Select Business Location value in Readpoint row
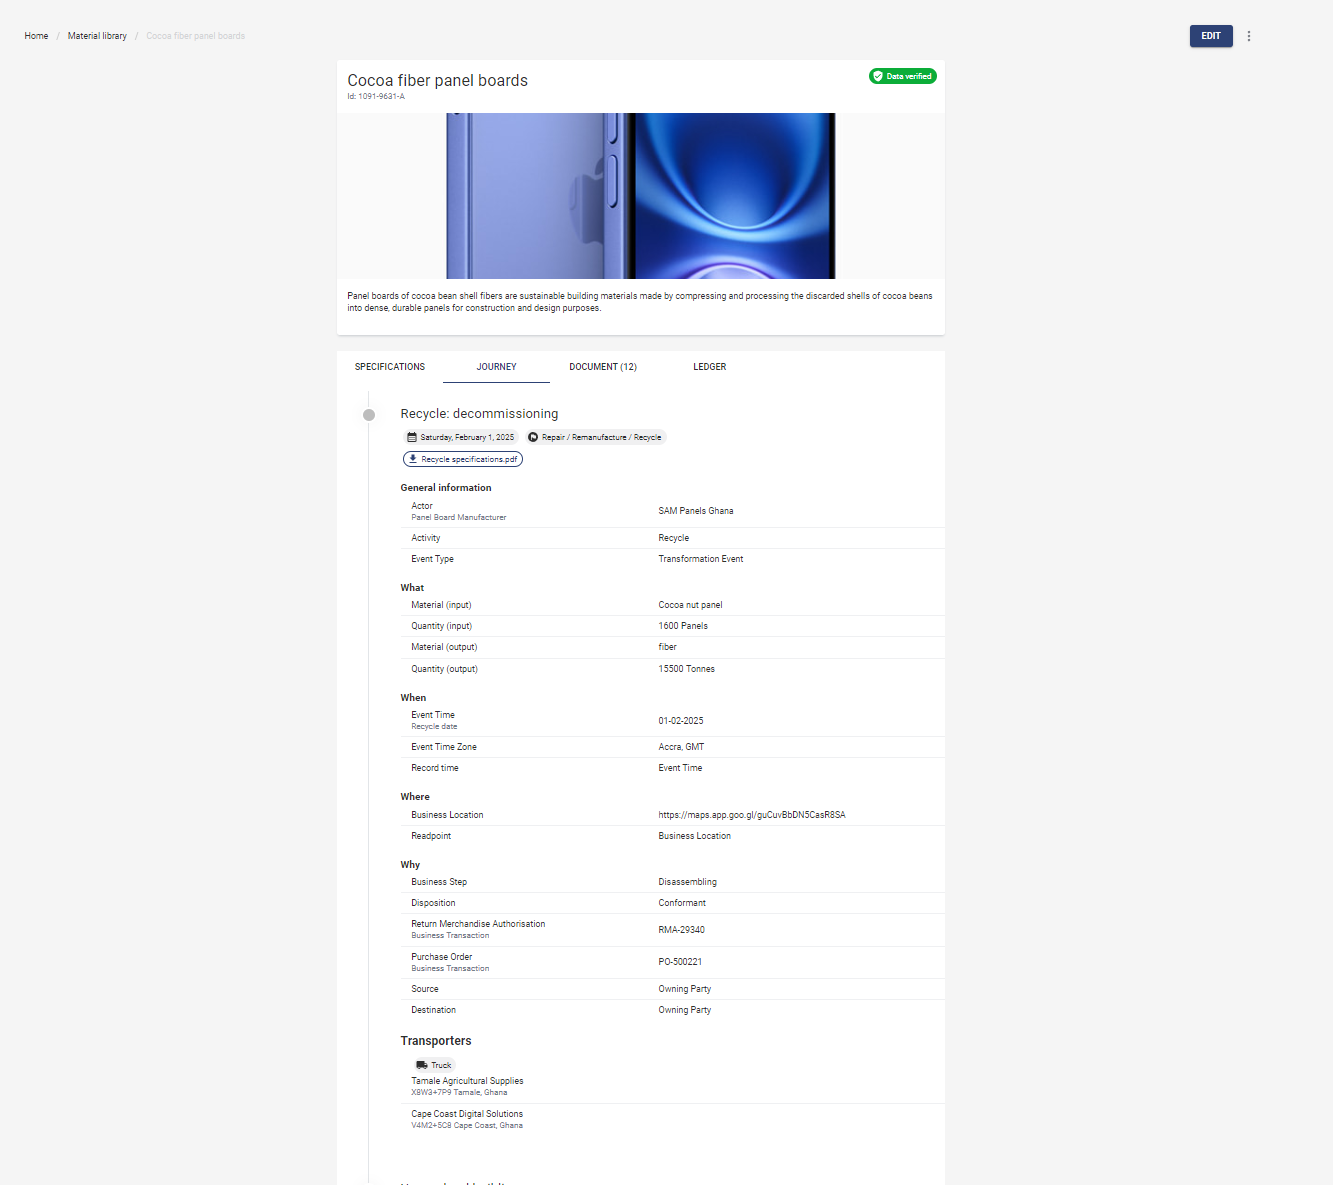Viewport: 1333px width, 1185px height. coord(695,836)
